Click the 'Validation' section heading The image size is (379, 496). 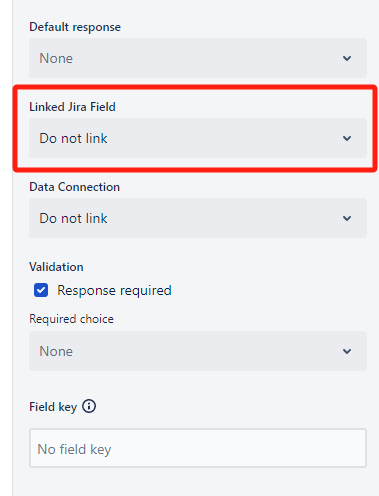click(x=56, y=267)
